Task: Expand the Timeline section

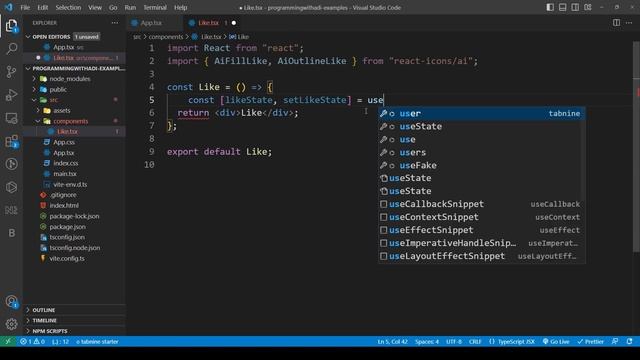Action: 75,321
